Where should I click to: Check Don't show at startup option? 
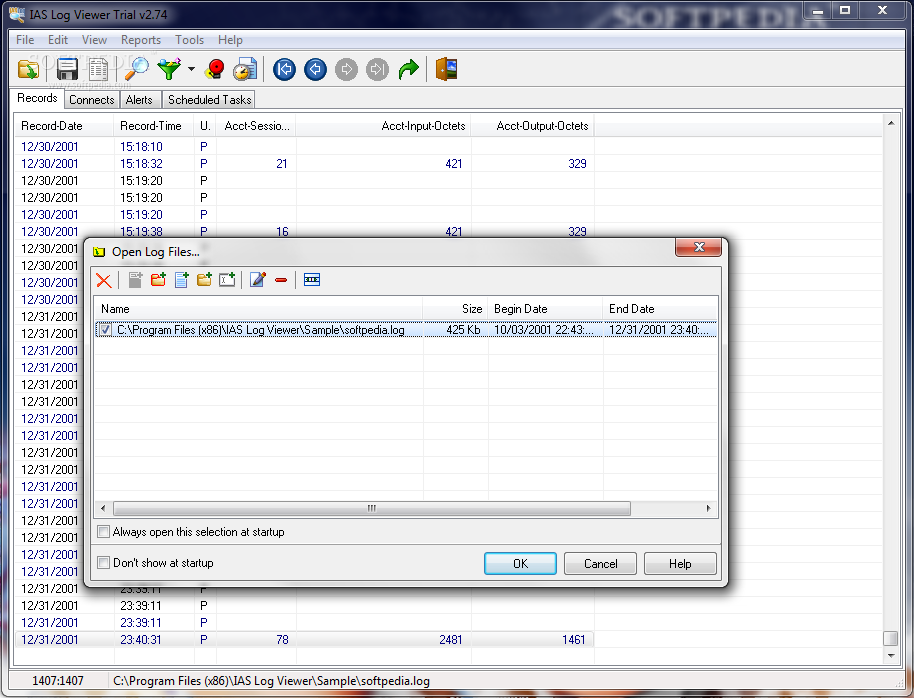(103, 563)
